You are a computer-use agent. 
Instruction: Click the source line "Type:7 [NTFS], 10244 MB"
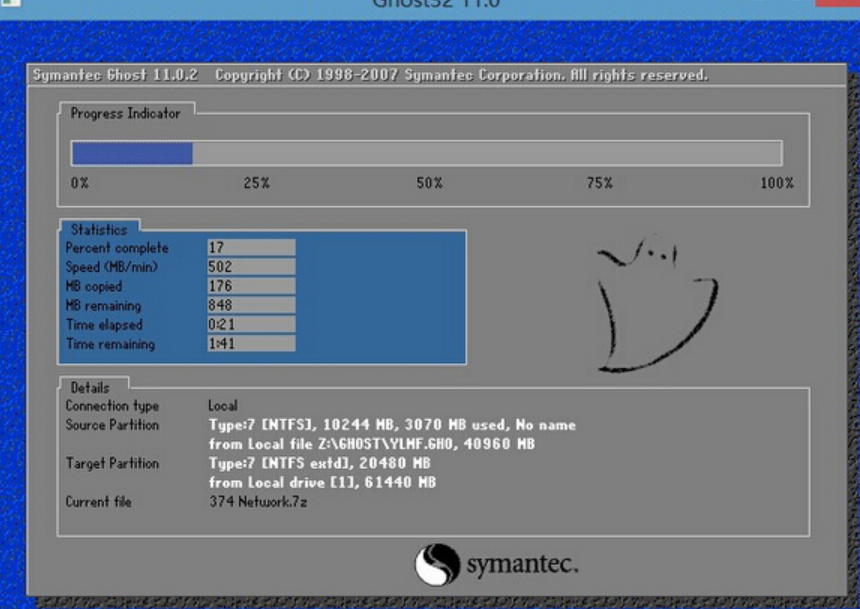(x=392, y=425)
